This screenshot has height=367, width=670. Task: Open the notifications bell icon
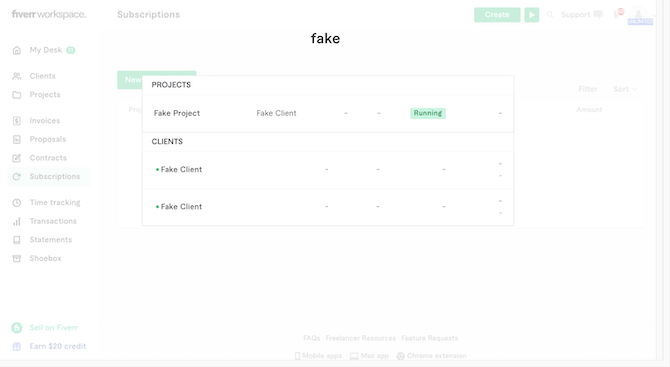click(x=618, y=14)
